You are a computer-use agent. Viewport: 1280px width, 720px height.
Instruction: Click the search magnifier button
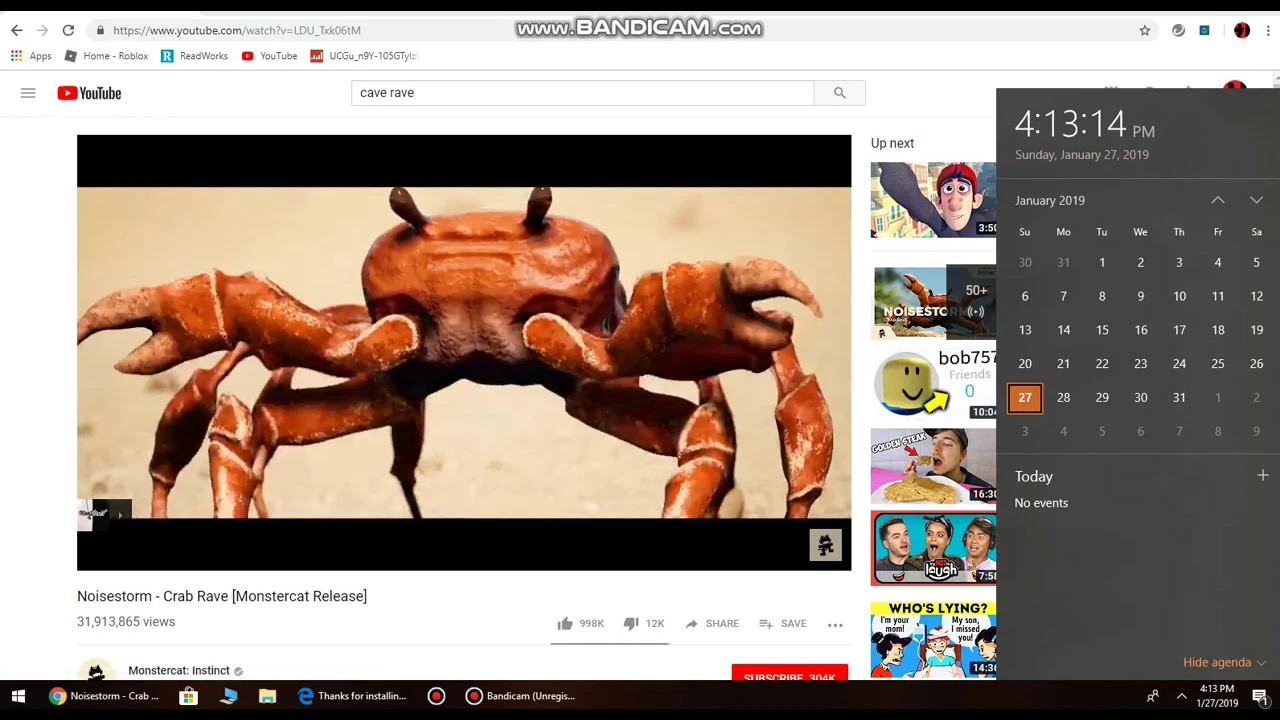(840, 93)
